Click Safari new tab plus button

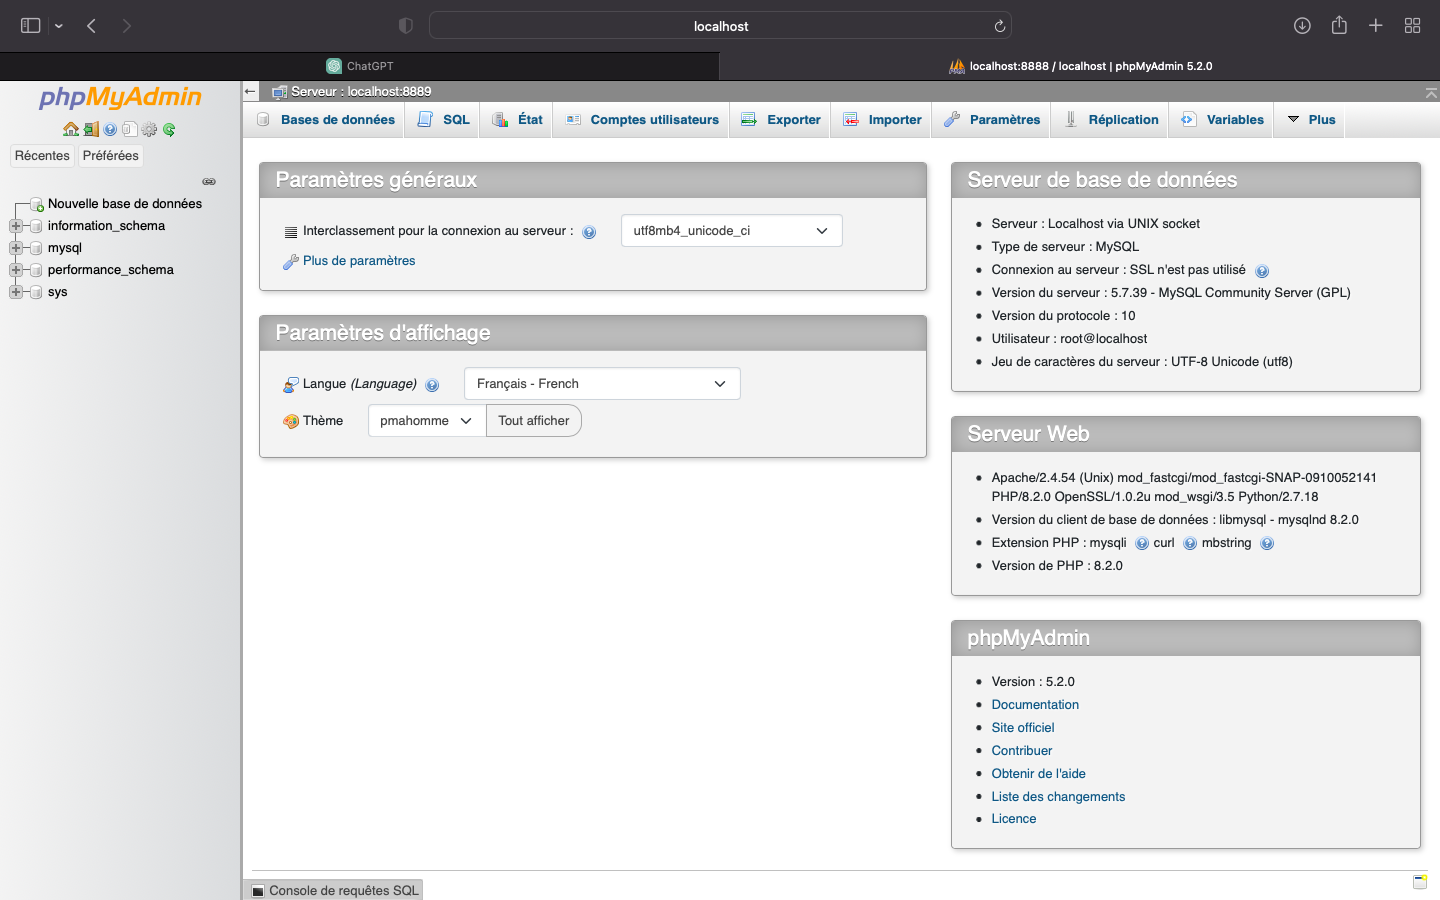pos(1376,26)
